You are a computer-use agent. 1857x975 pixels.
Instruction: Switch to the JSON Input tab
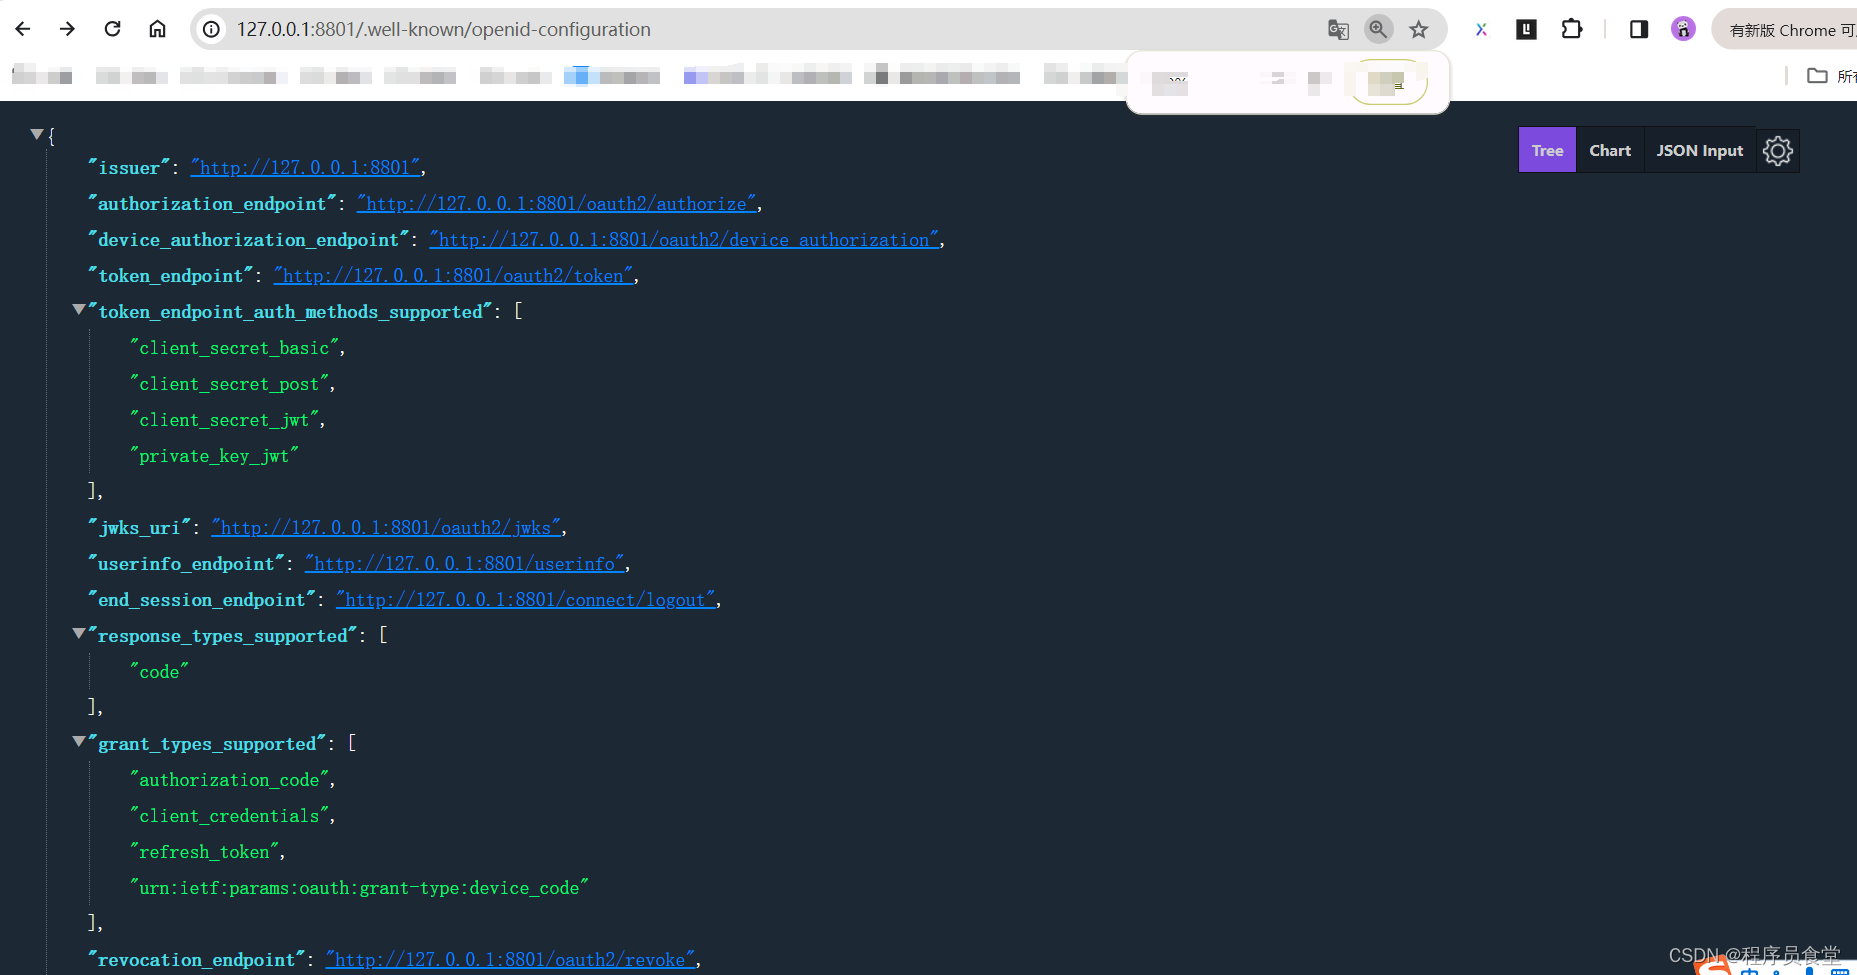(x=1699, y=150)
